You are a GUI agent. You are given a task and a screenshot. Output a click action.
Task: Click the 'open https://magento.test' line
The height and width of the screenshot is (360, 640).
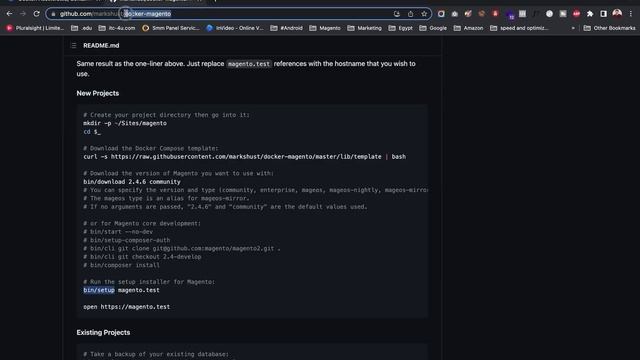[x=127, y=307]
